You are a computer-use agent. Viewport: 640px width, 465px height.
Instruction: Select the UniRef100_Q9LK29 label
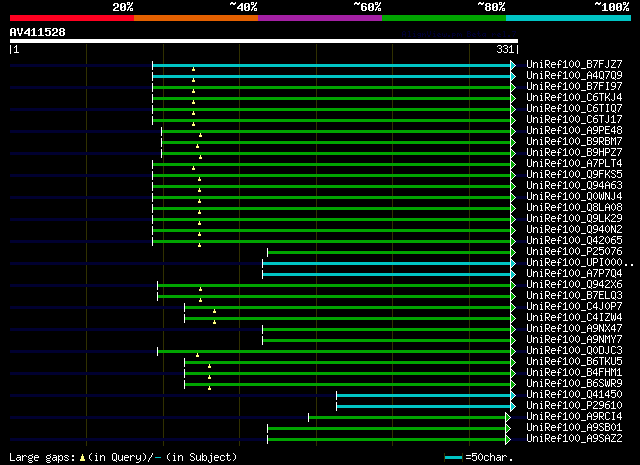(574, 218)
